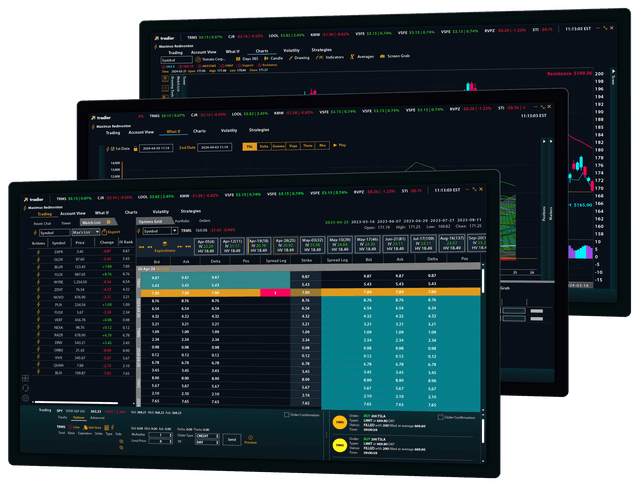Click the lightning action icon for the GLCK row
This screenshot has height=486, width=639.
(38, 259)
